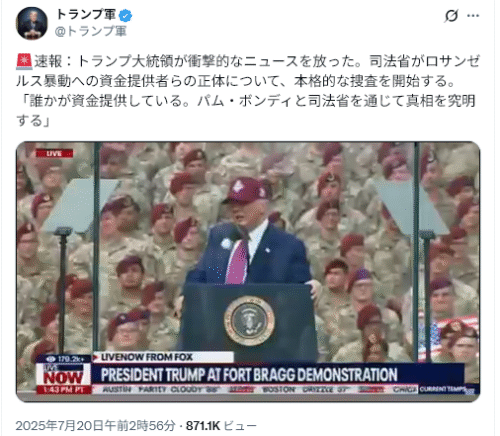
Task: Click the presidential seal on the podium
Action: click(x=249, y=320)
